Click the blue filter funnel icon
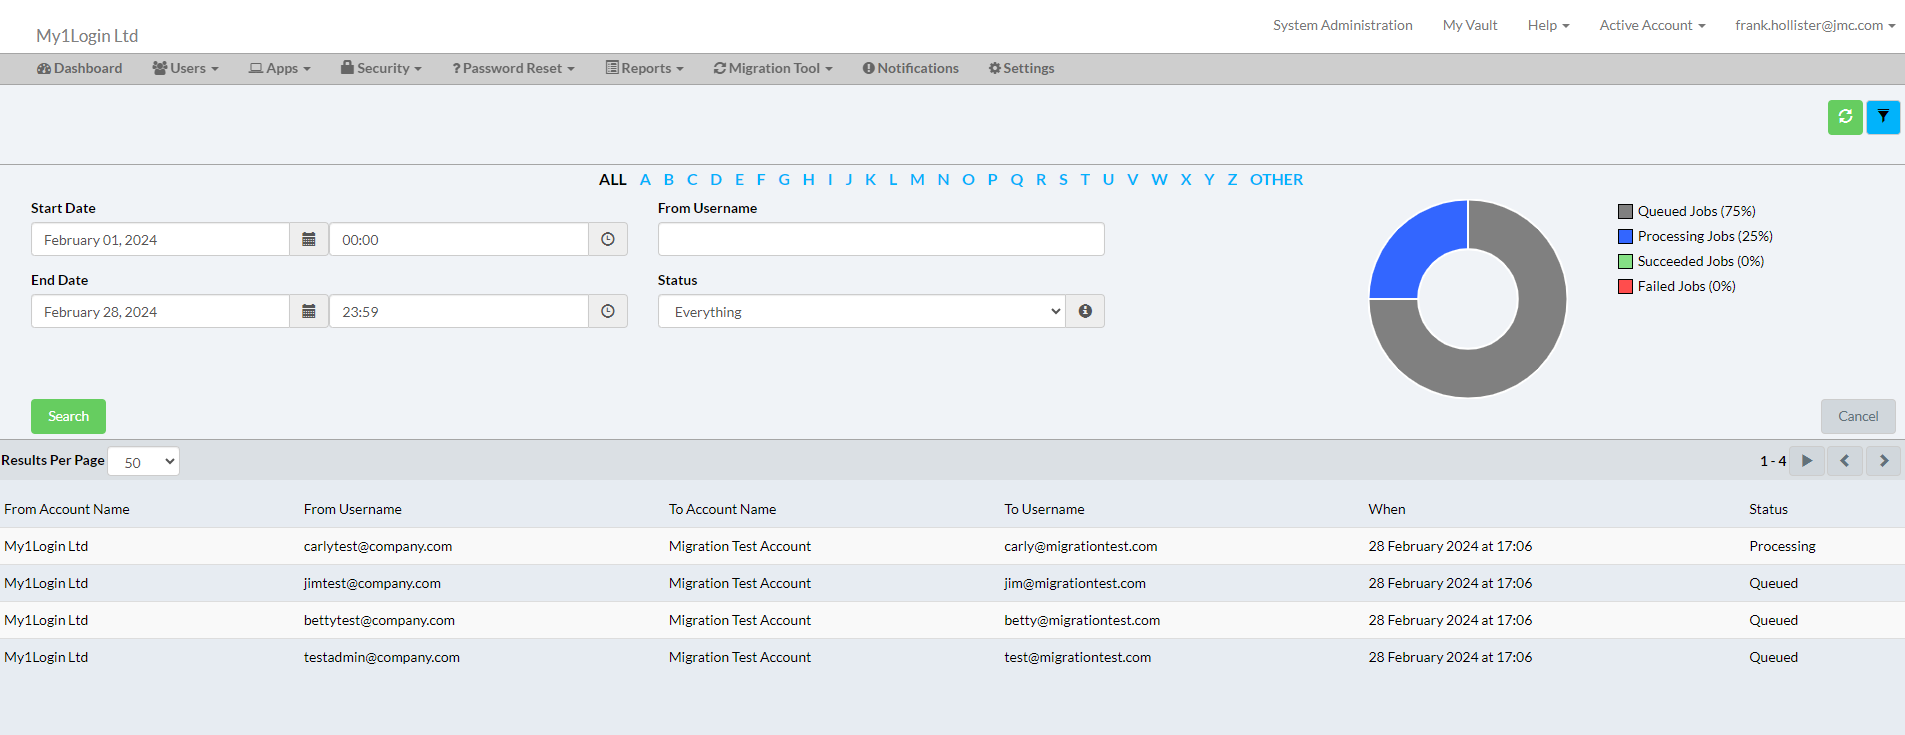The height and width of the screenshot is (735, 1905). 1883,117
